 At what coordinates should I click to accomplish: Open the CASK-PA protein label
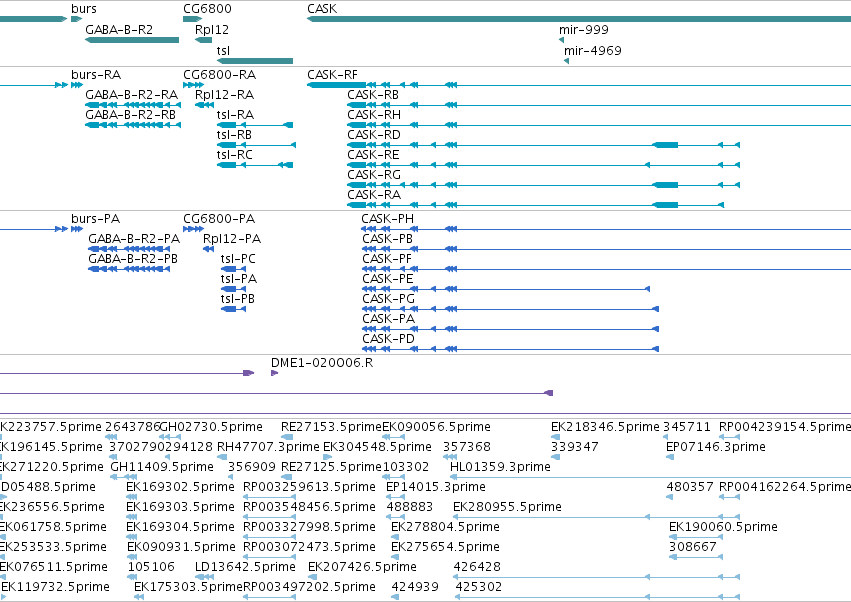[x=389, y=320]
